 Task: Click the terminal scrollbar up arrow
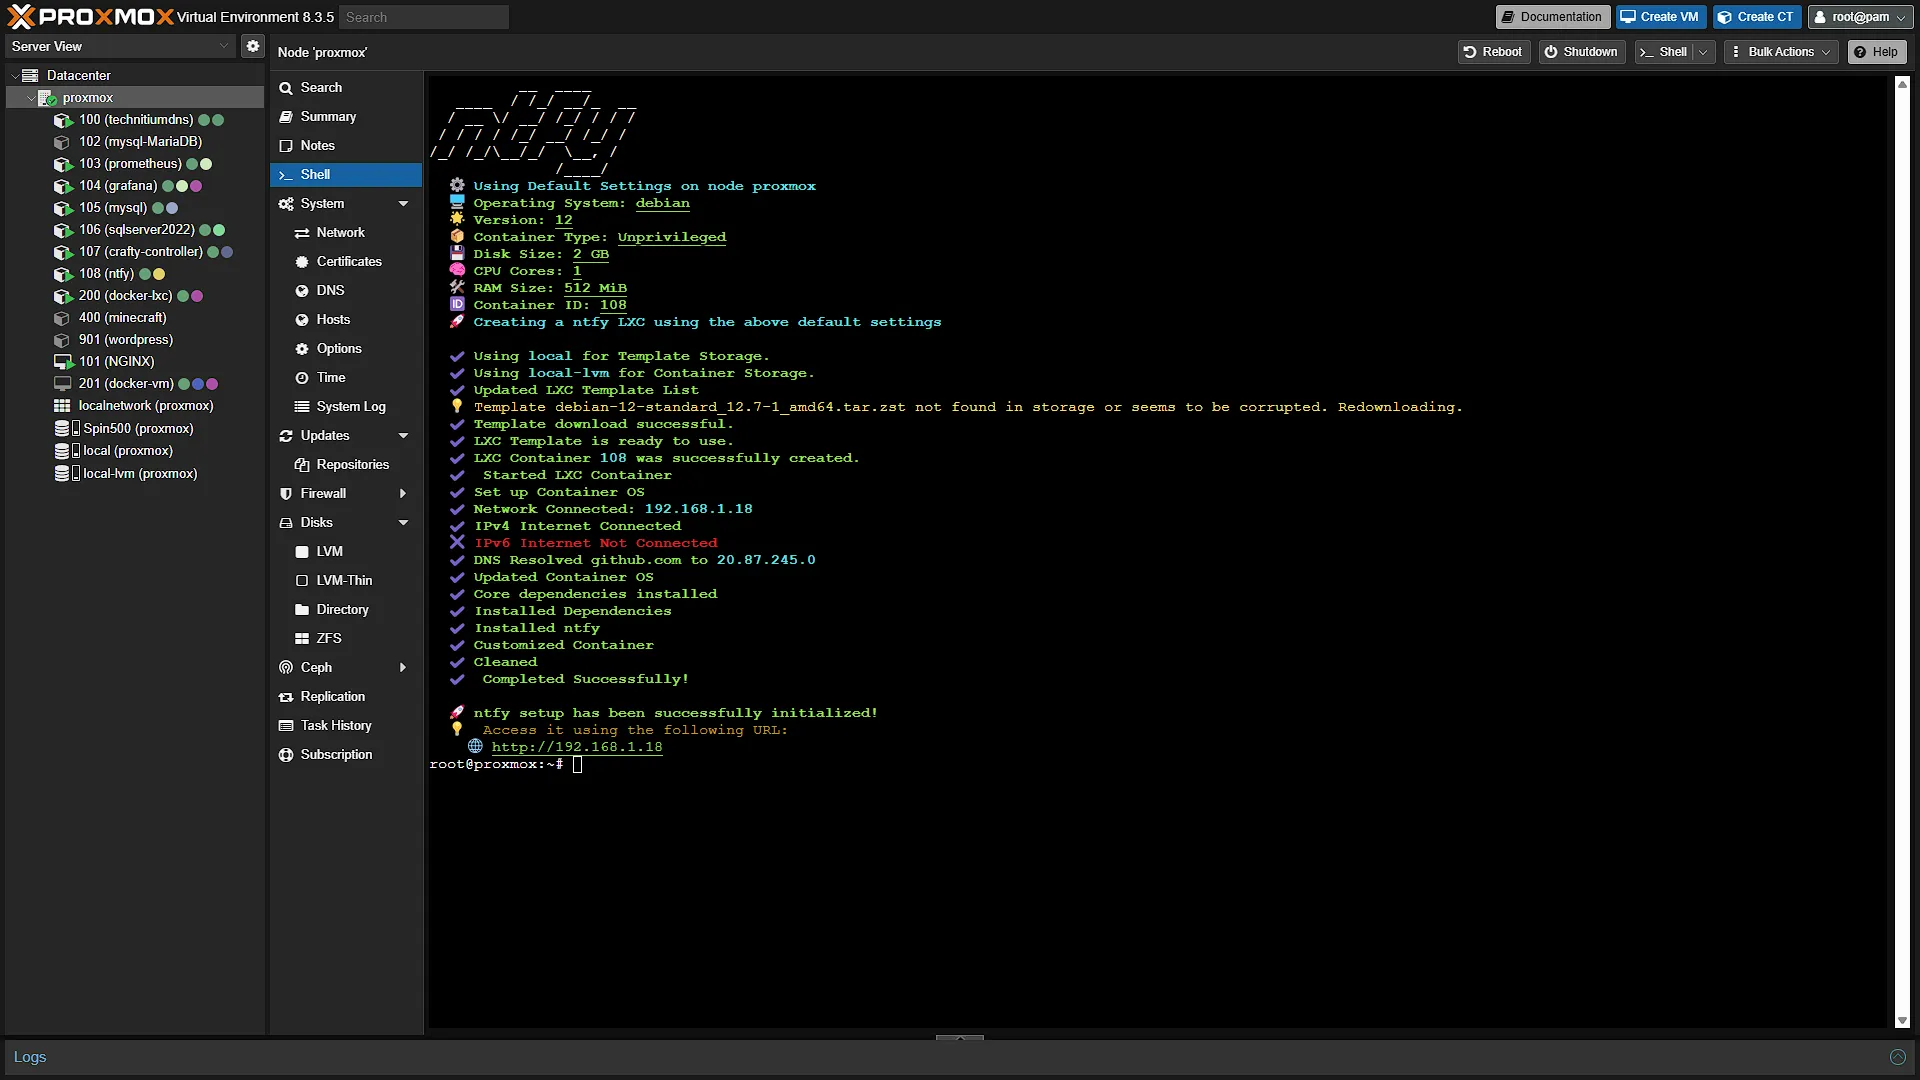(1902, 84)
